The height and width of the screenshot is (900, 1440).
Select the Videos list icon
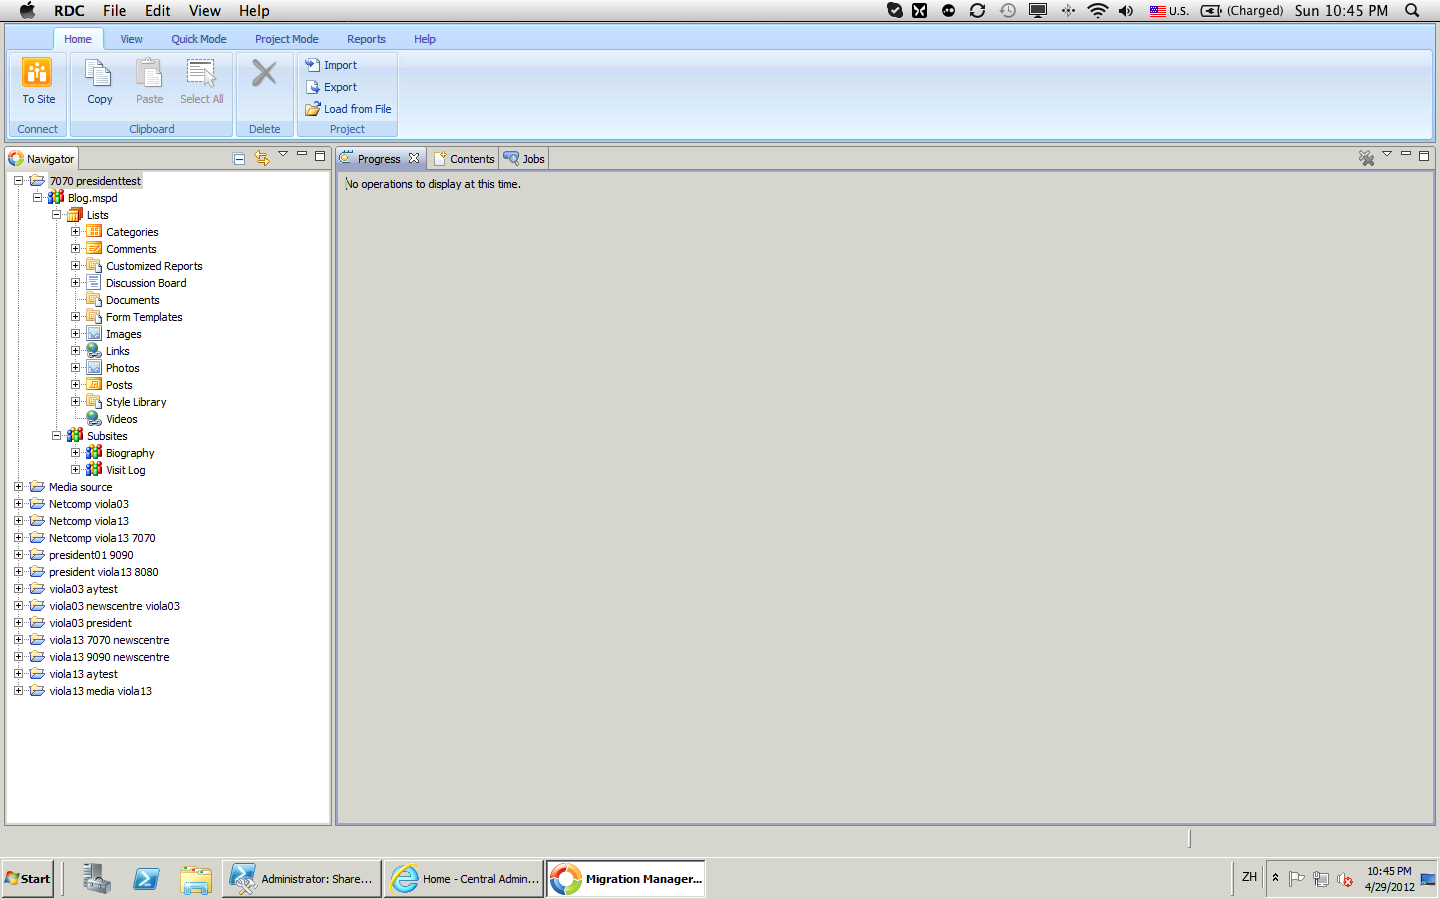(x=94, y=418)
